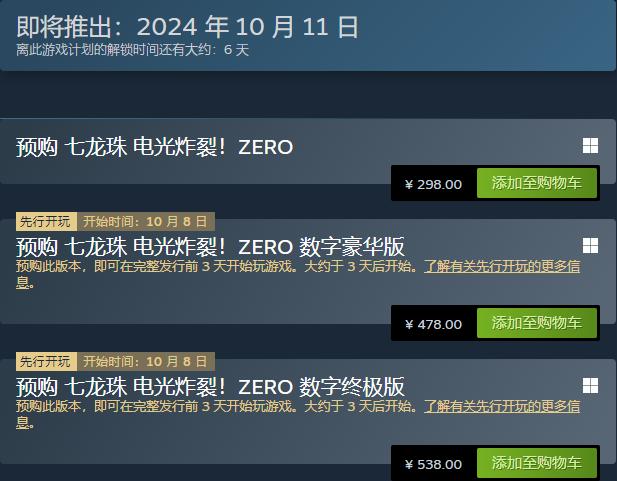Screen dimensions: 617x481
Task: Click 先行开玩 badge above 数字终极版
Action: (x=46, y=361)
